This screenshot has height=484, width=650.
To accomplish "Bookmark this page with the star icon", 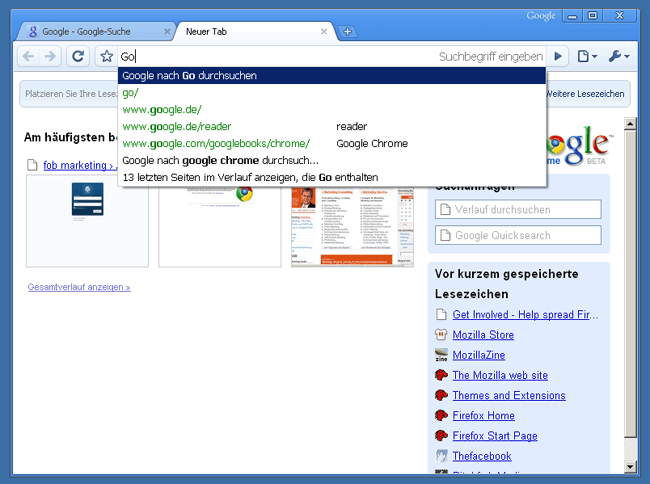I will [107, 56].
